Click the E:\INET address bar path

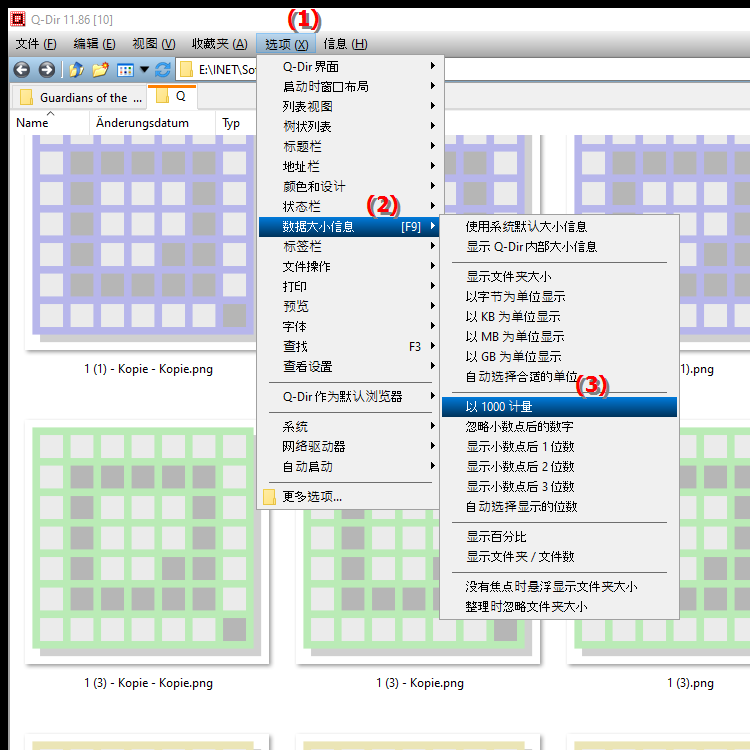(227, 70)
